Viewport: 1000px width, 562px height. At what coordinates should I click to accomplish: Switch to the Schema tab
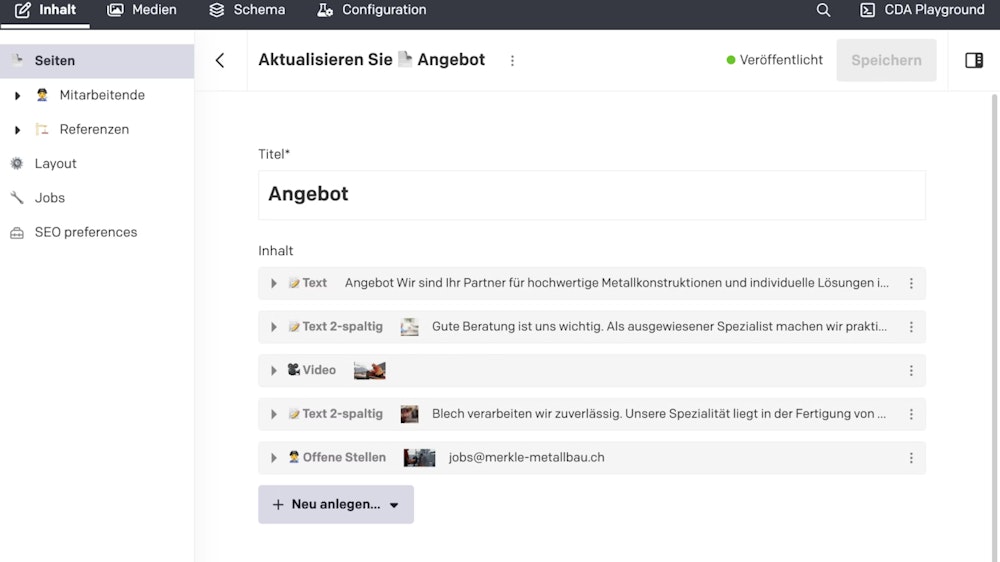(x=247, y=10)
